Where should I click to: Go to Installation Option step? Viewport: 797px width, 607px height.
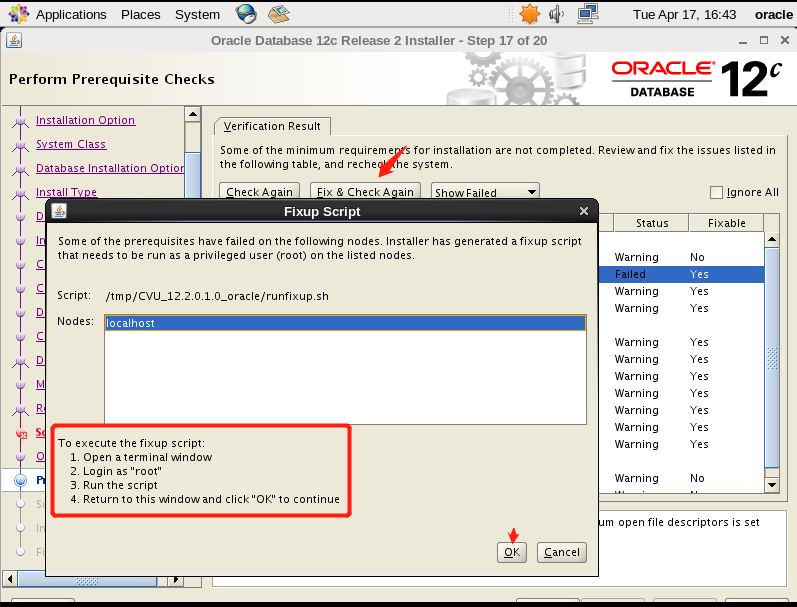85,120
